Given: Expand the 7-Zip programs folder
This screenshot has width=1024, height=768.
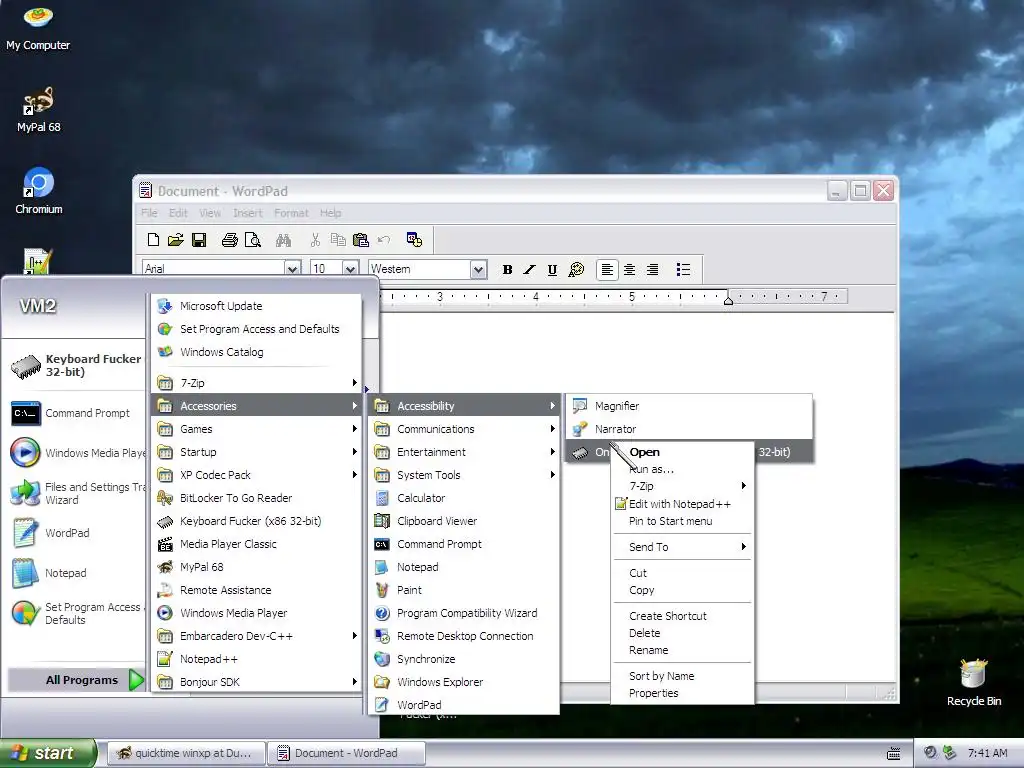Looking at the screenshot, I should pos(256,383).
